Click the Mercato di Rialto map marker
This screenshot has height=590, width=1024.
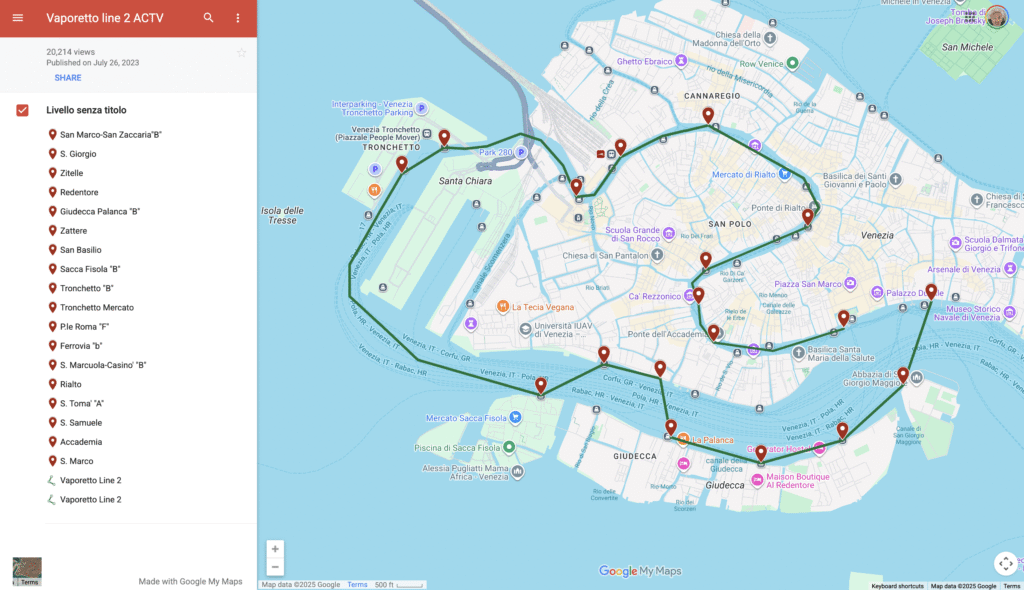786,174
